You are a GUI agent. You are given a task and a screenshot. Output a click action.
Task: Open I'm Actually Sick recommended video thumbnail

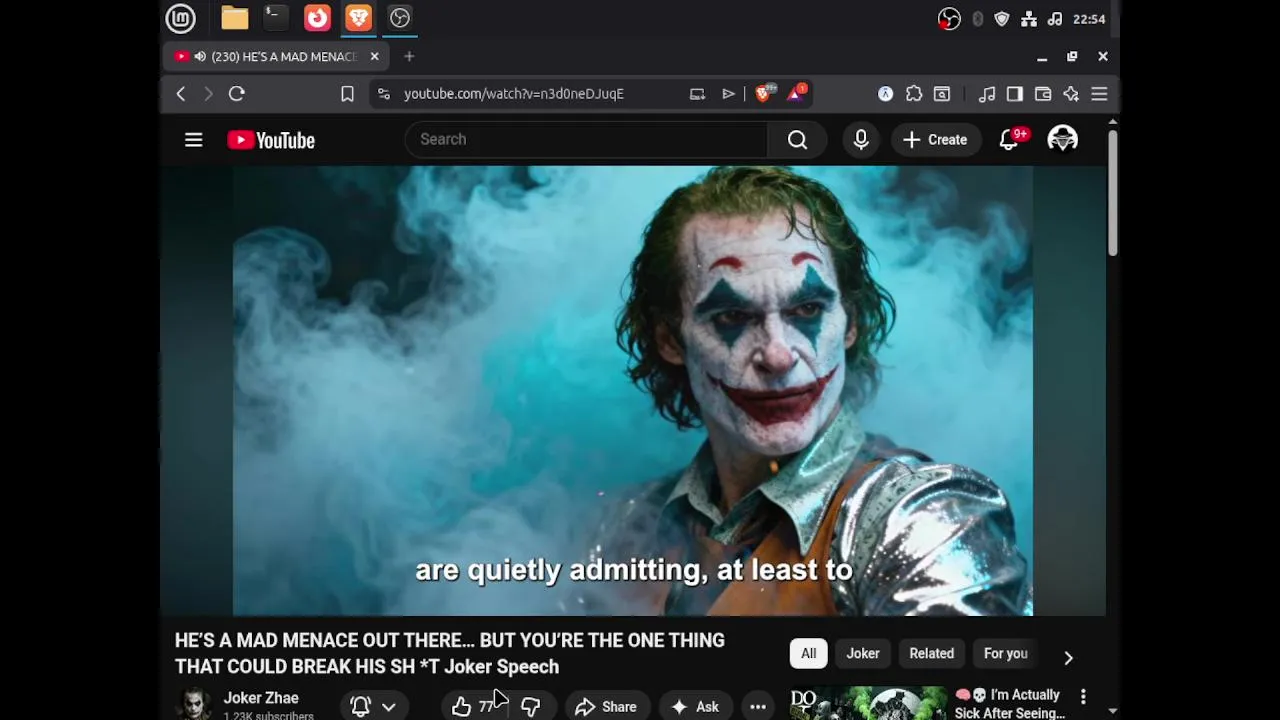pyautogui.click(x=868, y=703)
